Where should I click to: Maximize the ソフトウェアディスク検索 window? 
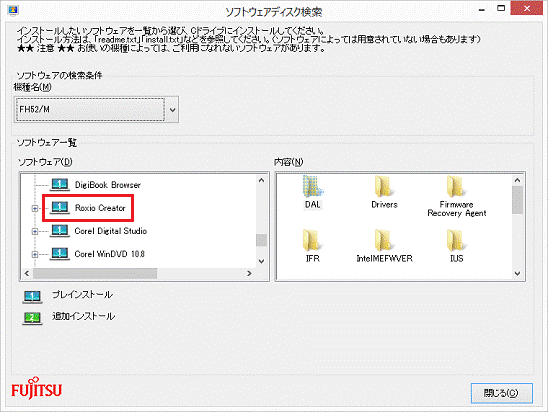click(x=501, y=8)
